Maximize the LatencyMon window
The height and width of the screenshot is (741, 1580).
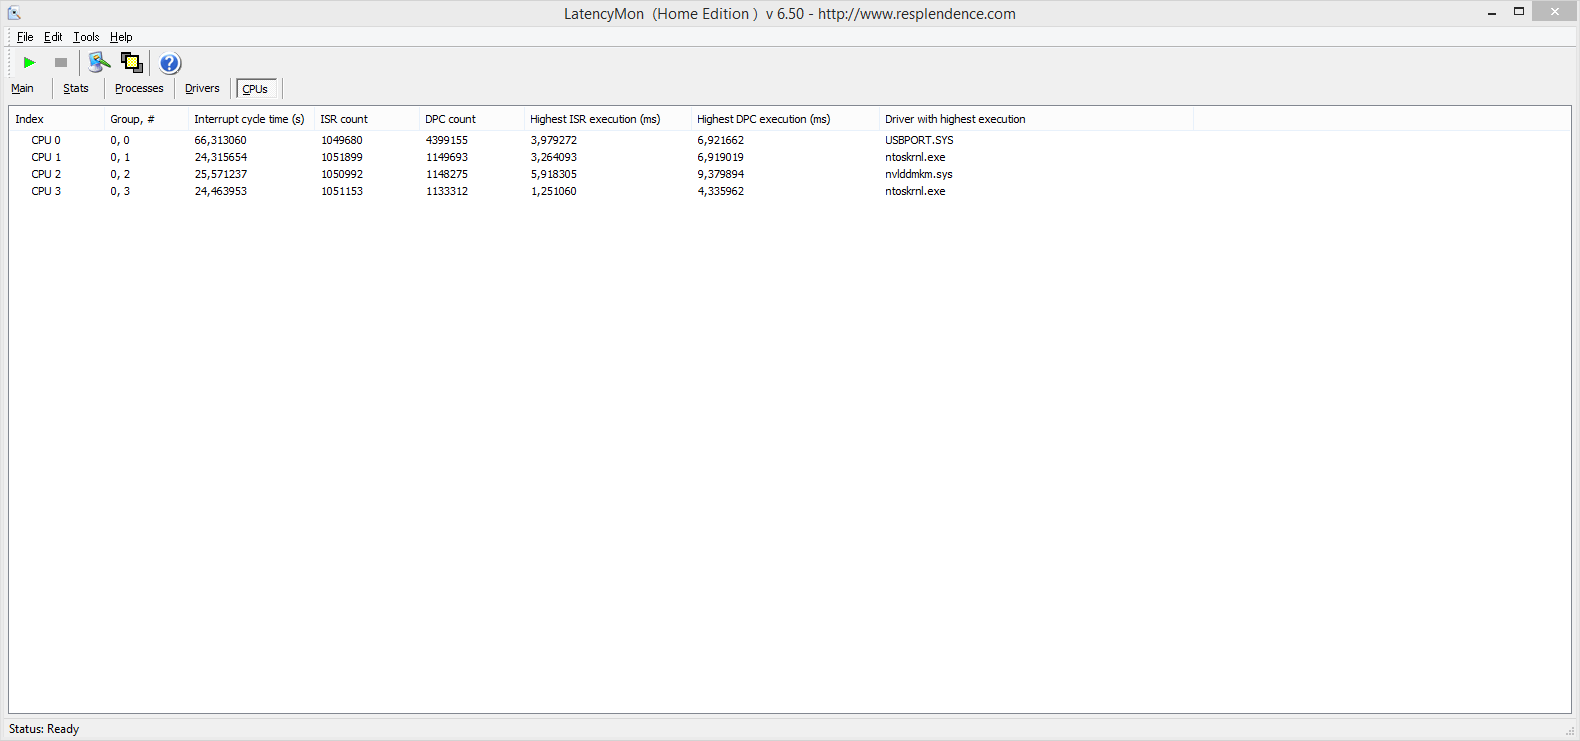click(x=1518, y=12)
